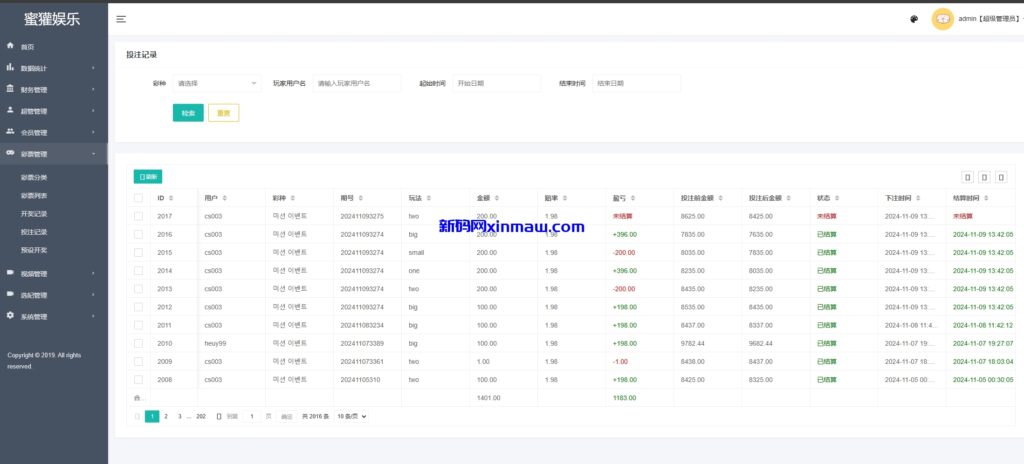Select the checkbox for row ID 2010
The height and width of the screenshot is (464, 1024).
[x=139, y=343]
